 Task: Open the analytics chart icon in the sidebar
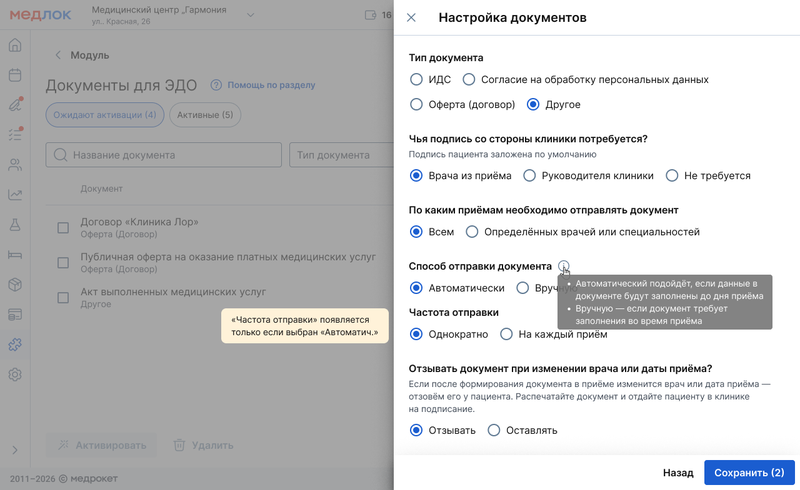pos(15,194)
